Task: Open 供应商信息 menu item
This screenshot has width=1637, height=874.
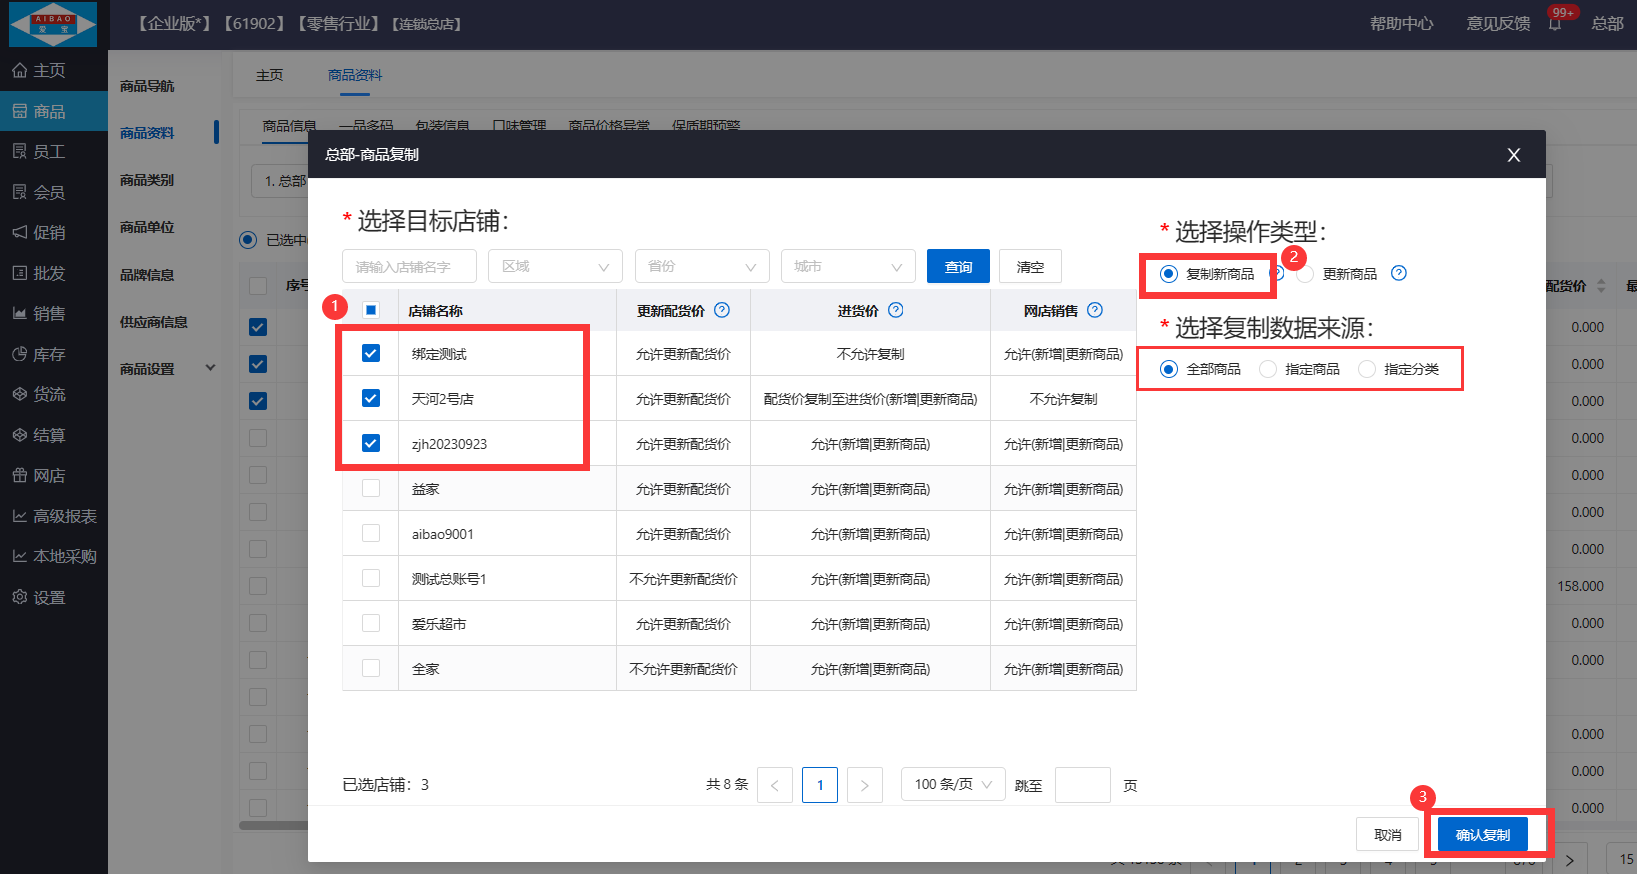Action: point(154,322)
